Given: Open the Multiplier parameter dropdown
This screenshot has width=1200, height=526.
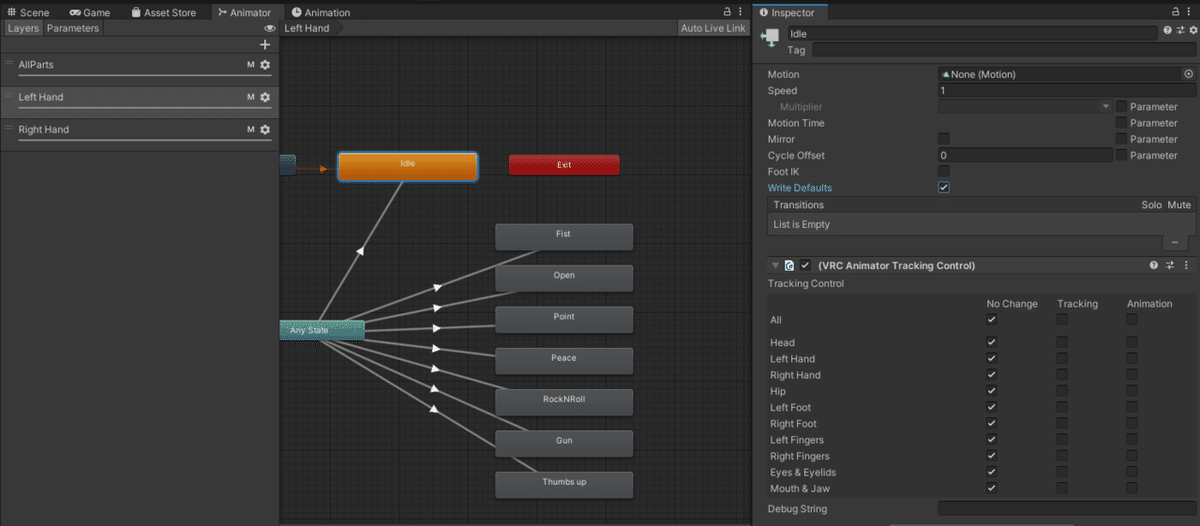Looking at the screenshot, I should [x=1025, y=106].
